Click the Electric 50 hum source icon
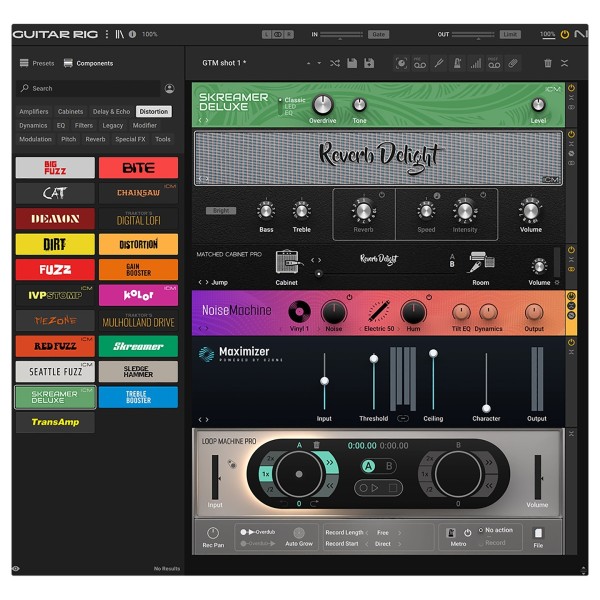Image resolution: width=600 pixels, height=600 pixels. tap(379, 311)
